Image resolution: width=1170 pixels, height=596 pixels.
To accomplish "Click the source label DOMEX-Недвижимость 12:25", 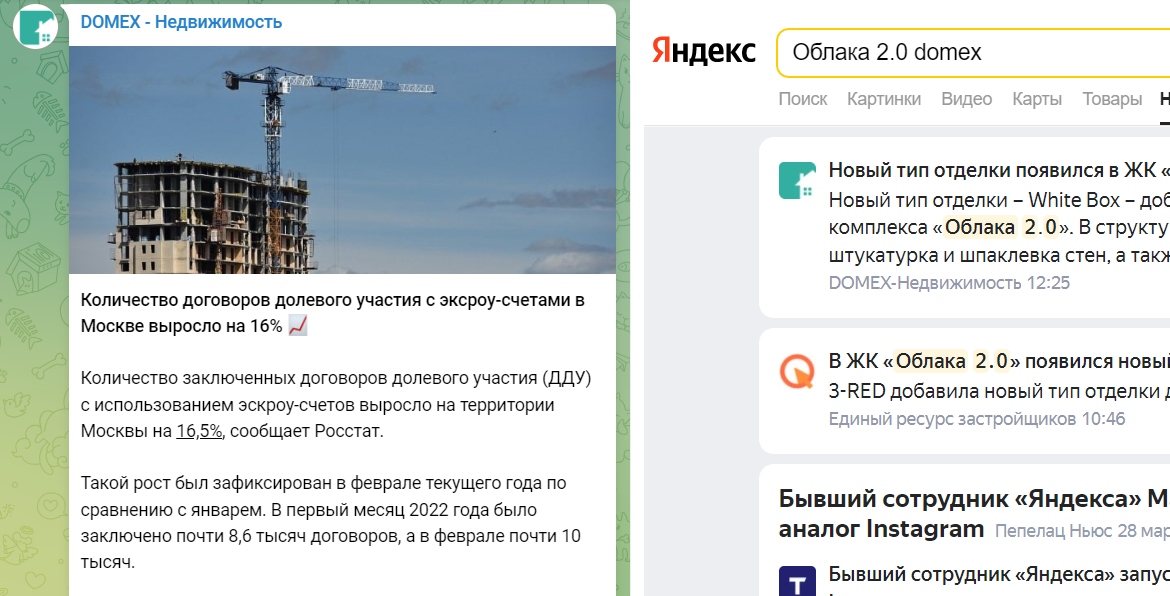I will click(x=949, y=283).
